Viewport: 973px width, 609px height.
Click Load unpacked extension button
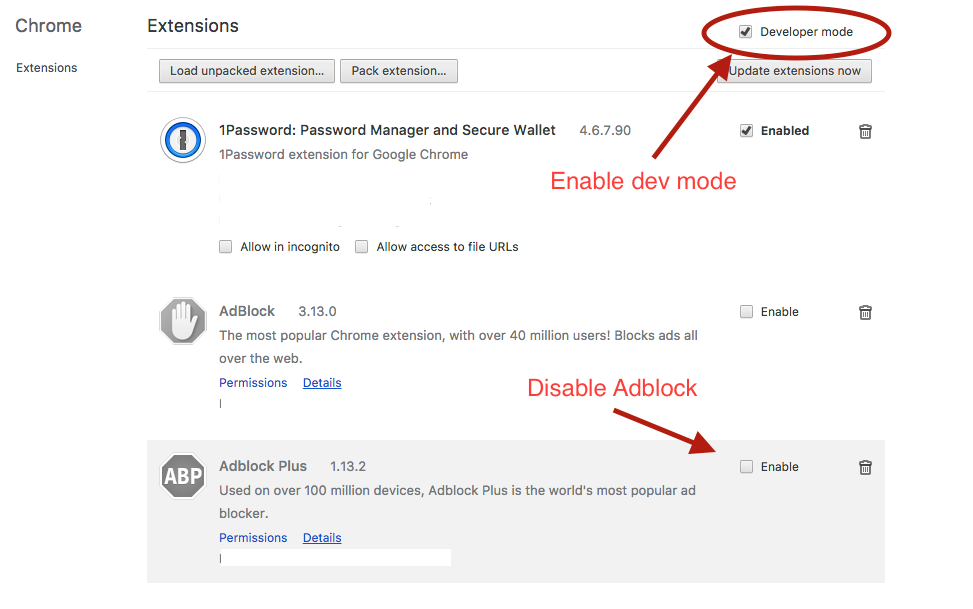[246, 71]
